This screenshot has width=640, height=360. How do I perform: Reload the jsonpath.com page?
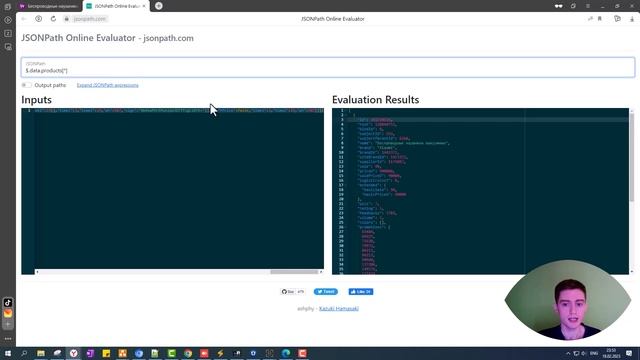53,19
